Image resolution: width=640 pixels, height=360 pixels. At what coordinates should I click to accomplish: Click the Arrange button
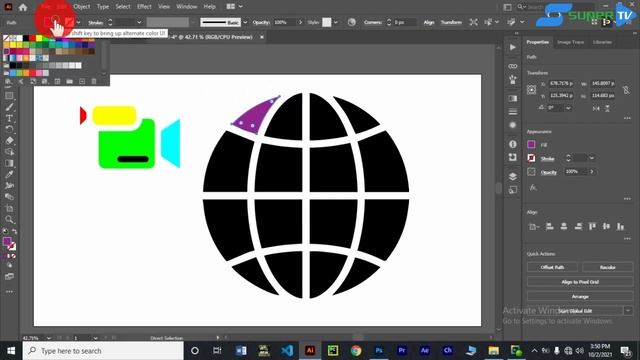click(580, 297)
